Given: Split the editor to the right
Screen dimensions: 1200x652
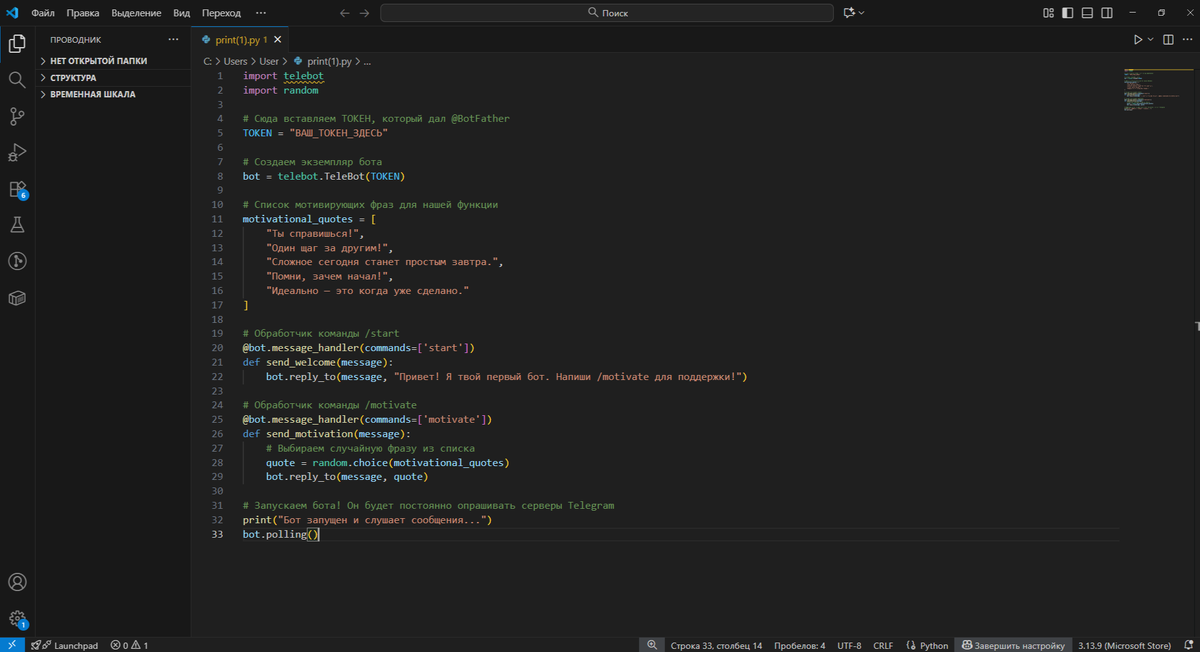Looking at the screenshot, I should coord(1167,40).
